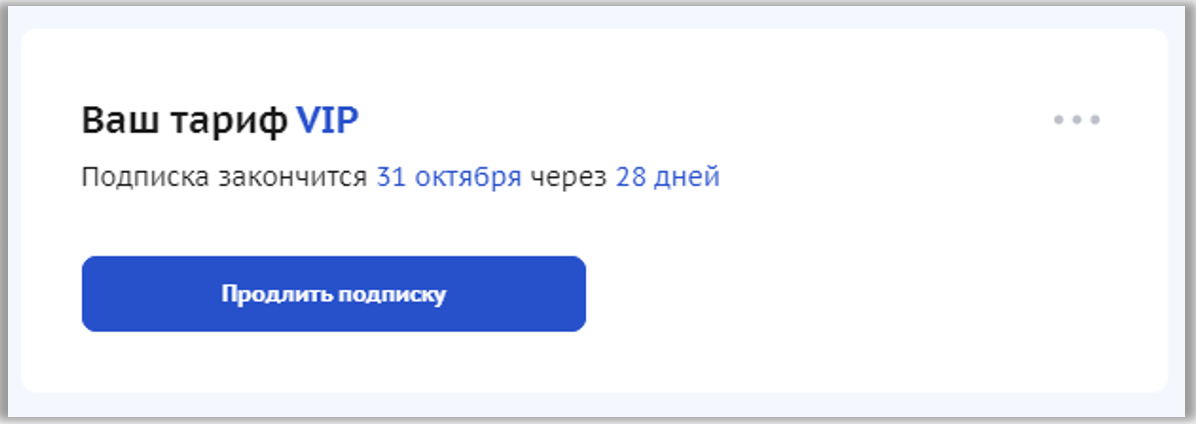The image size is (1196, 424).
Task: Click the middle dot of the ellipsis icon
Action: (1077, 120)
